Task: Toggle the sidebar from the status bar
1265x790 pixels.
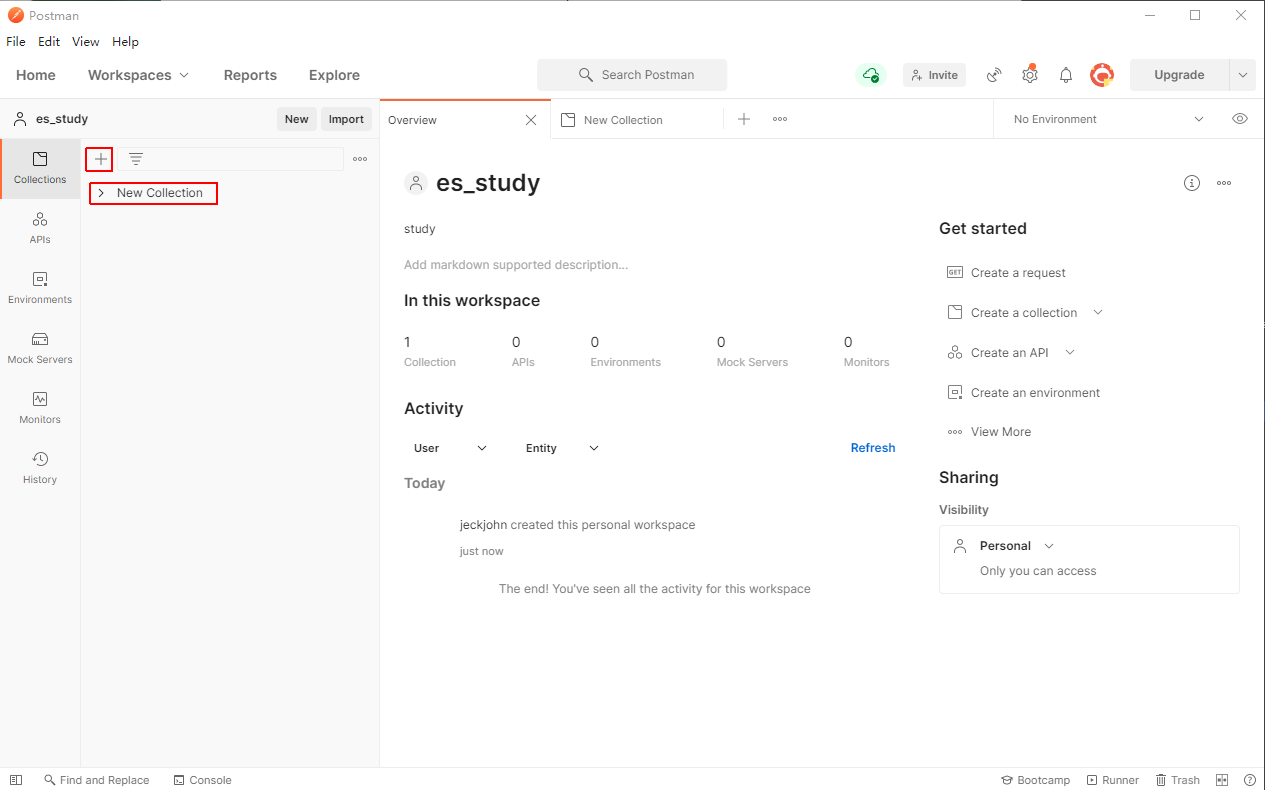Action: tap(16, 780)
